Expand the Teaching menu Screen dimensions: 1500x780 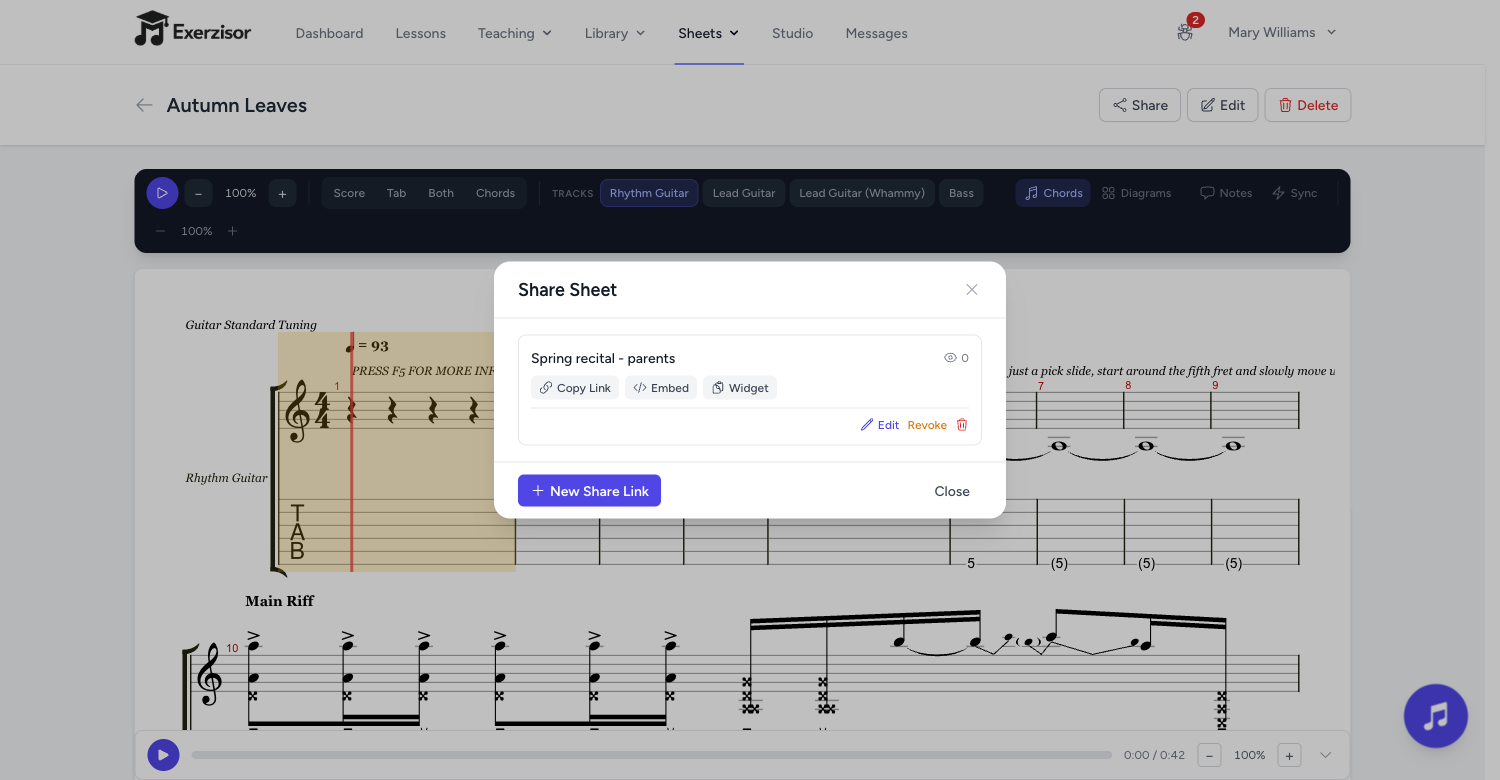(514, 33)
